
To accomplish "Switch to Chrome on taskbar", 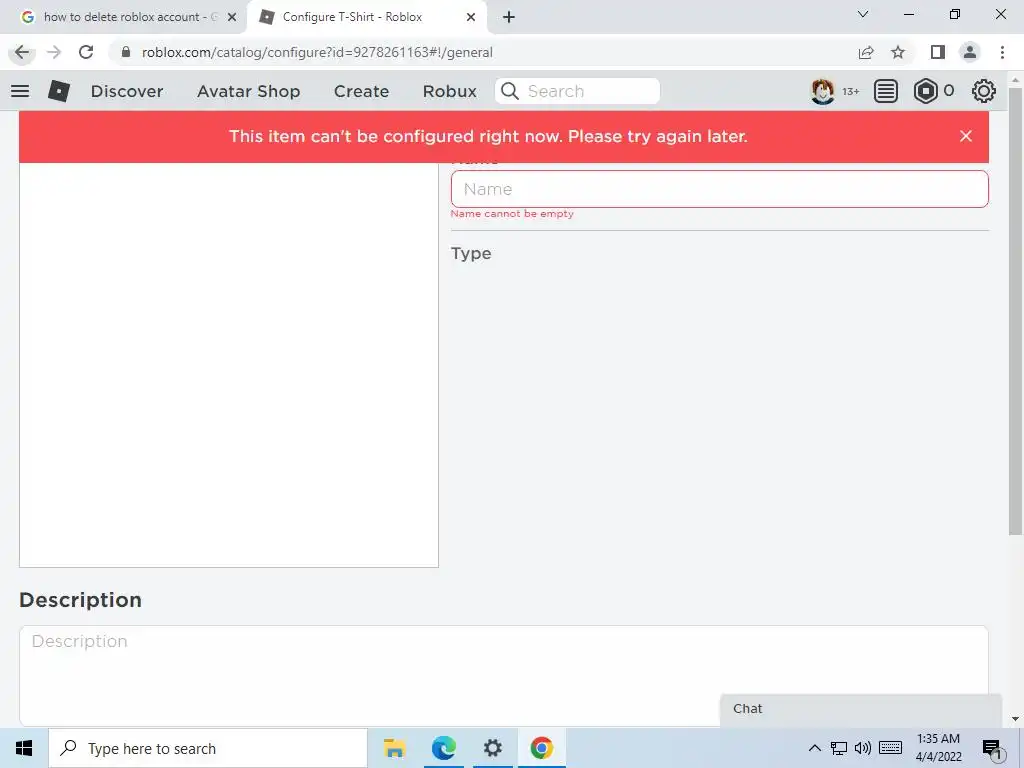I will coord(541,748).
